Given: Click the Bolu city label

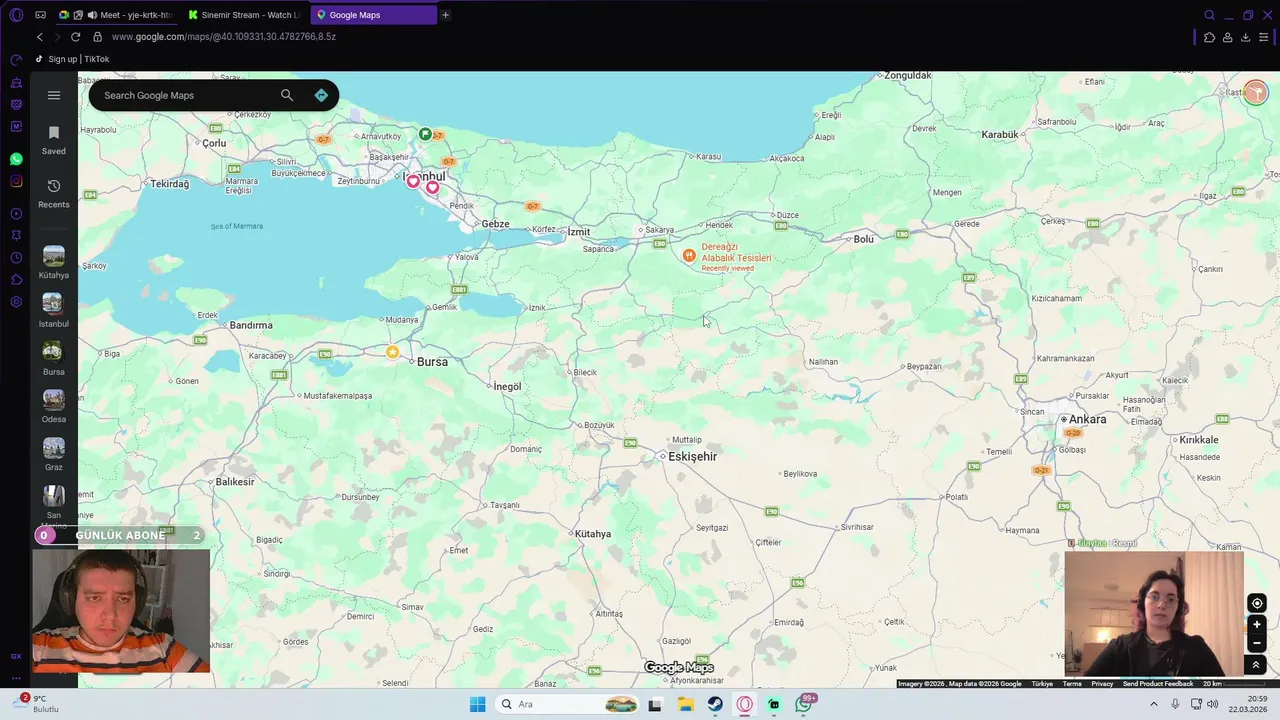Looking at the screenshot, I should coord(864,239).
